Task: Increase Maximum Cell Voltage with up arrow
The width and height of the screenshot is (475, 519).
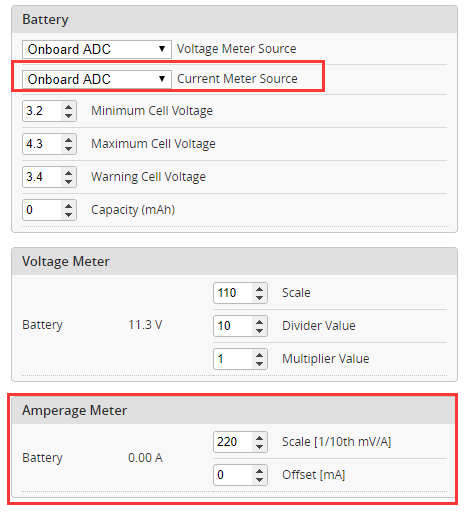Action: [x=69, y=140]
